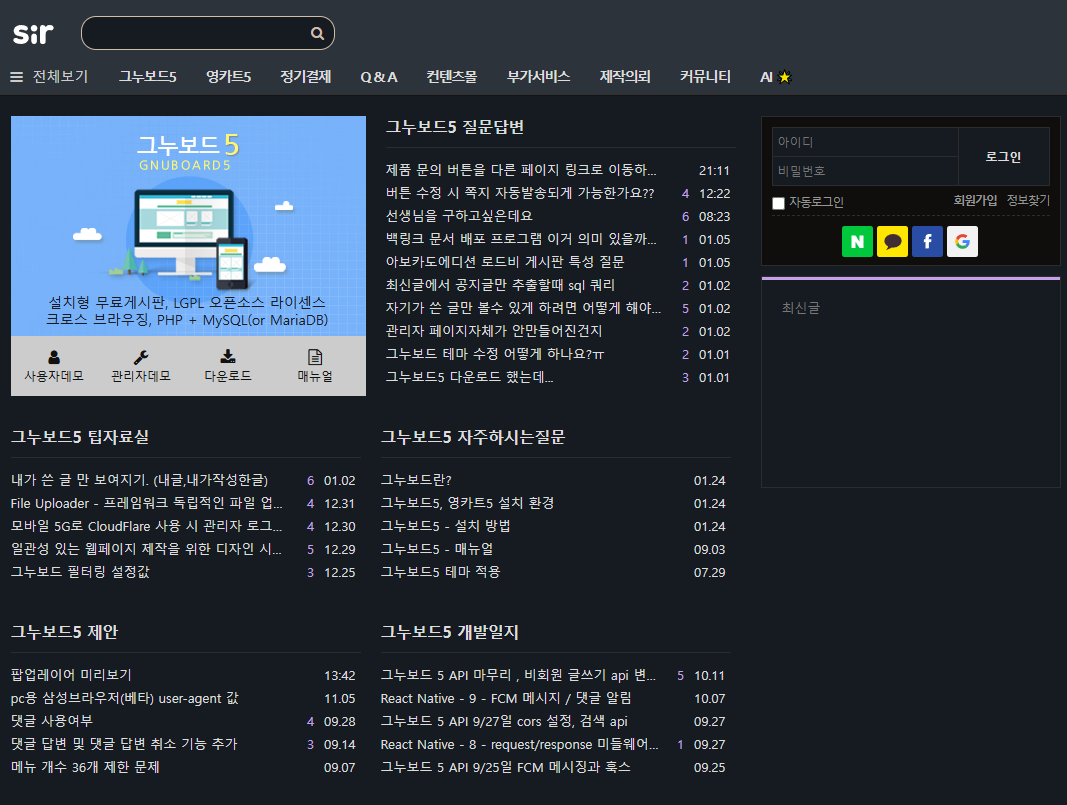This screenshot has height=805, width=1067.
Task: Click the 정보찾기 link
Action: pos(1028,201)
